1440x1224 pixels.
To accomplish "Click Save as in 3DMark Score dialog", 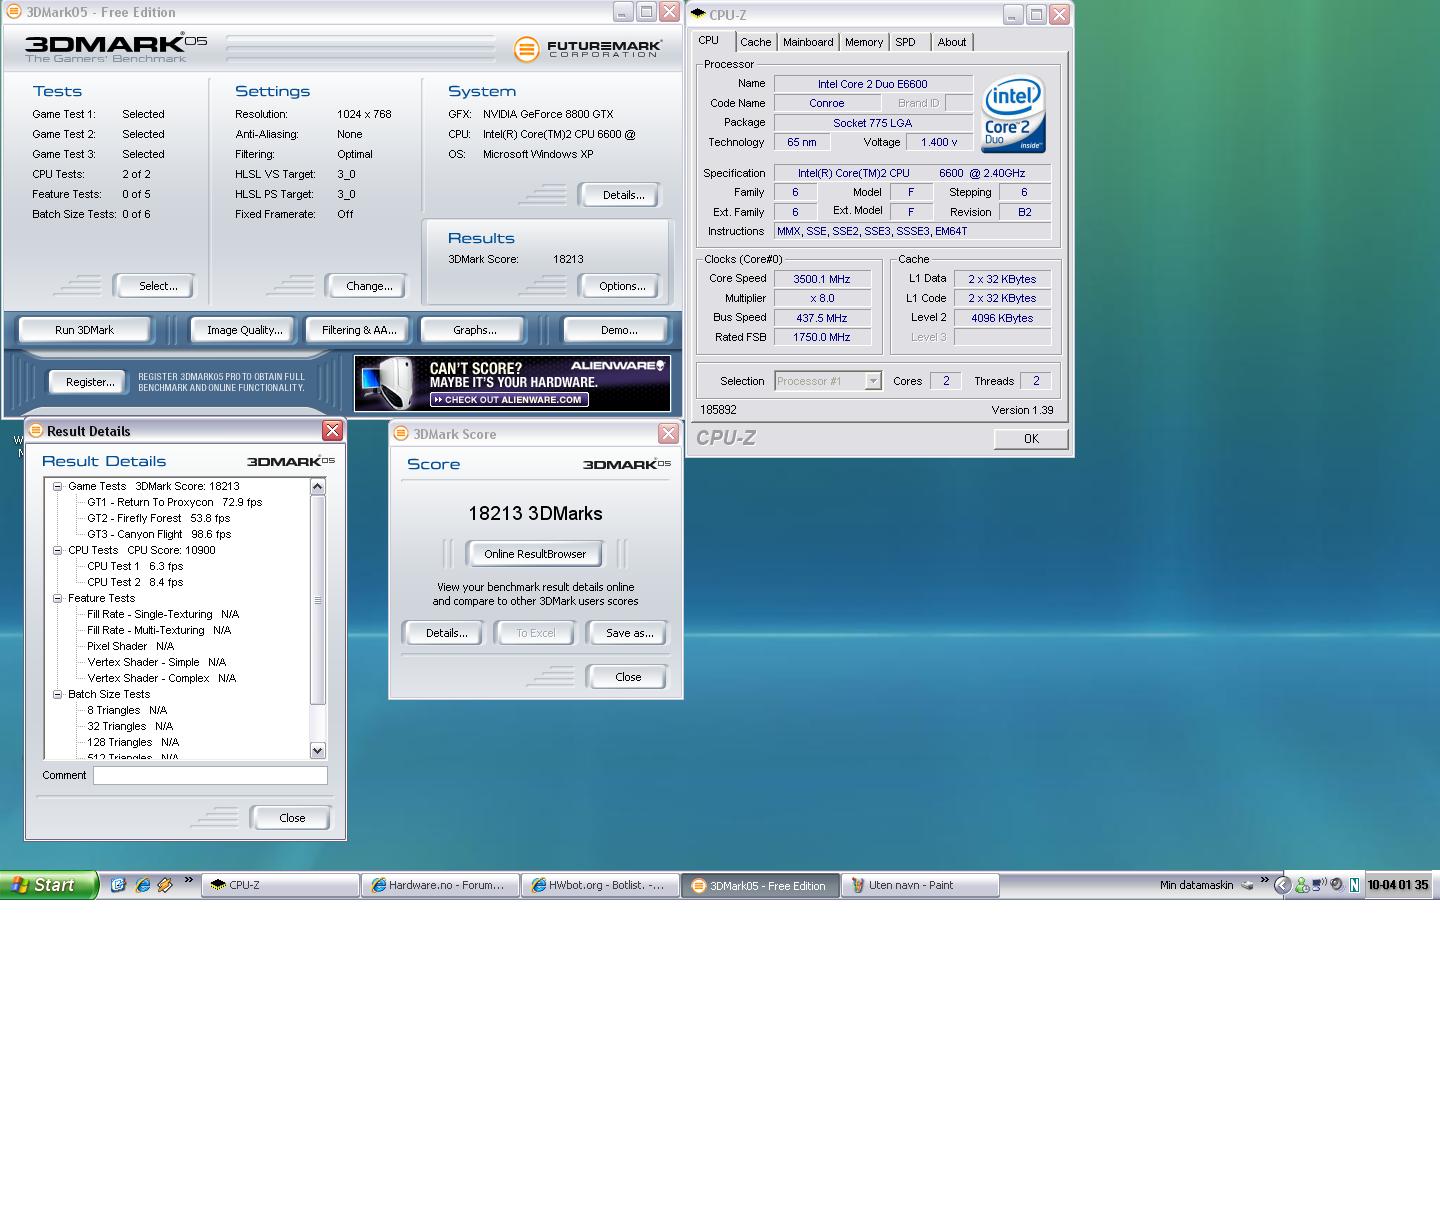I will coord(629,633).
